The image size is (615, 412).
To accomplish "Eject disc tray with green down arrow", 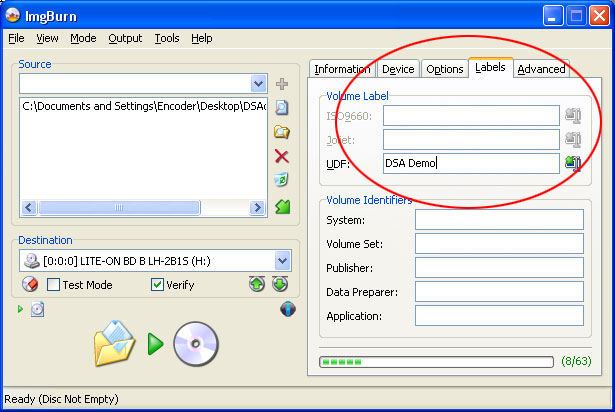I will [x=280, y=284].
